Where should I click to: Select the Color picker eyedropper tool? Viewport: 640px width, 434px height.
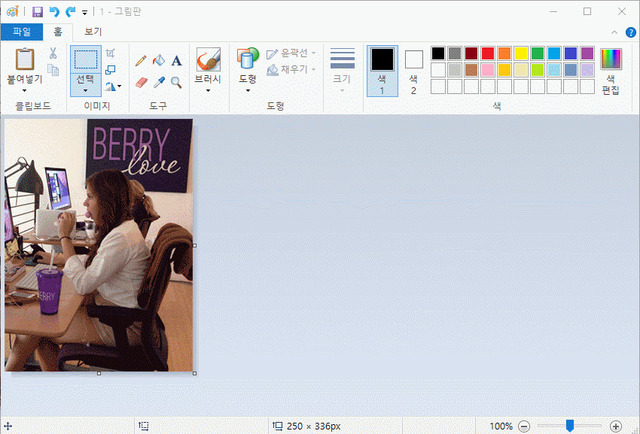pos(158,82)
